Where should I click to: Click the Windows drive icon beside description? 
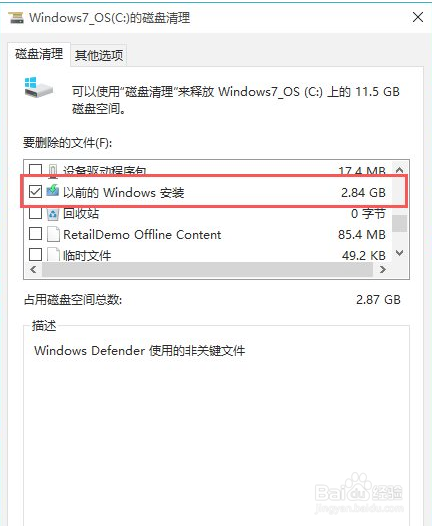pyautogui.click(x=38, y=87)
